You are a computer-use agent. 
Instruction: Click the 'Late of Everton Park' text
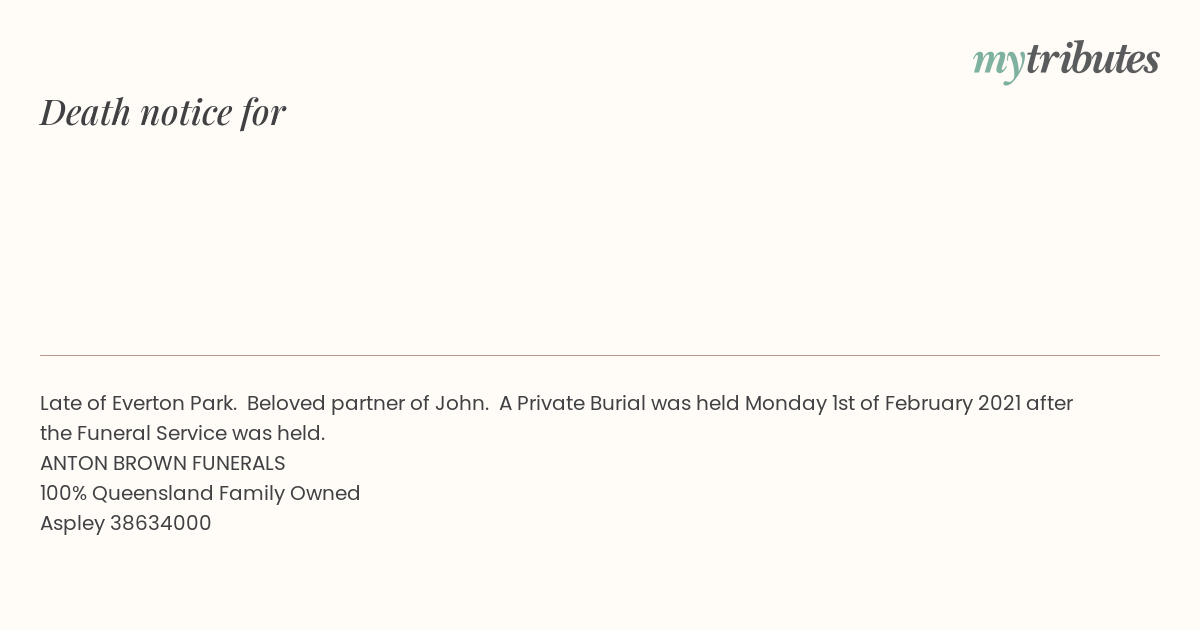(x=138, y=403)
